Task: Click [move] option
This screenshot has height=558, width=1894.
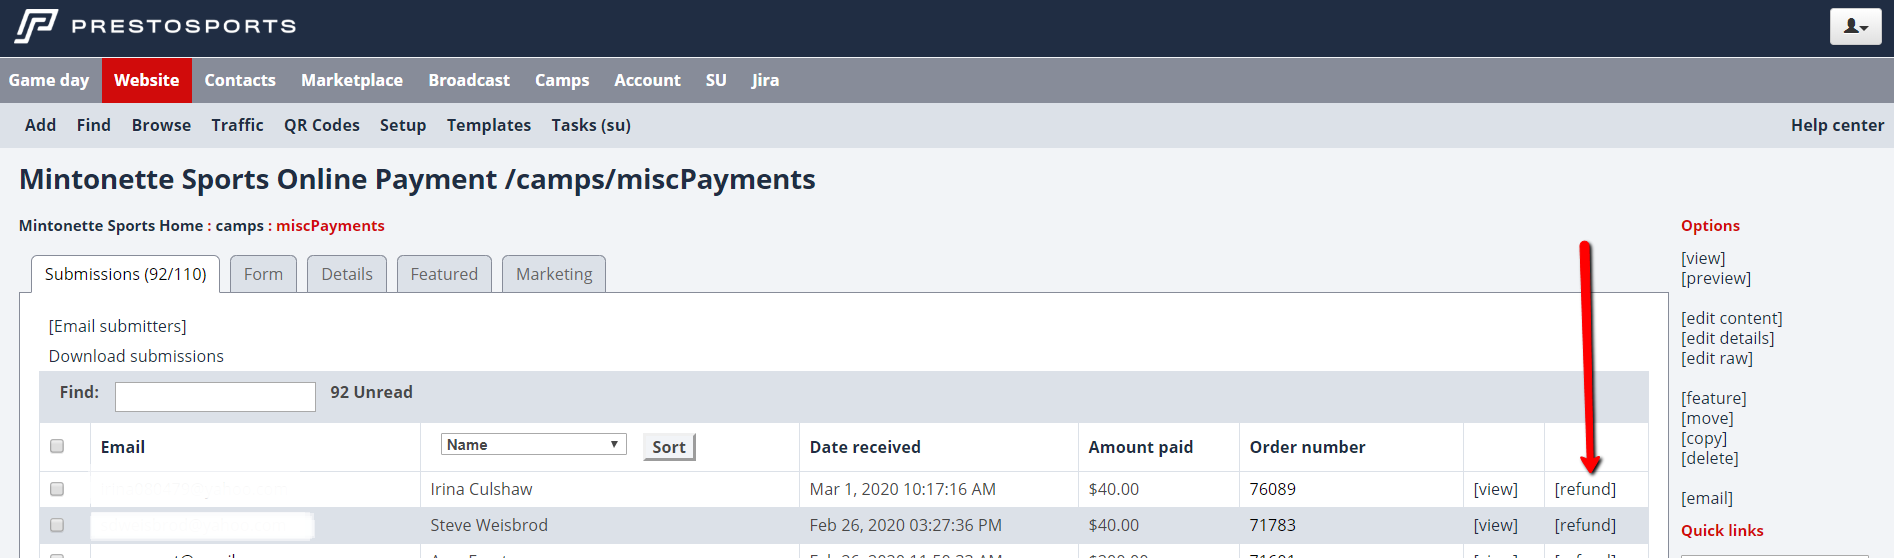Action: pyautogui.click(x=1707, y=418)
